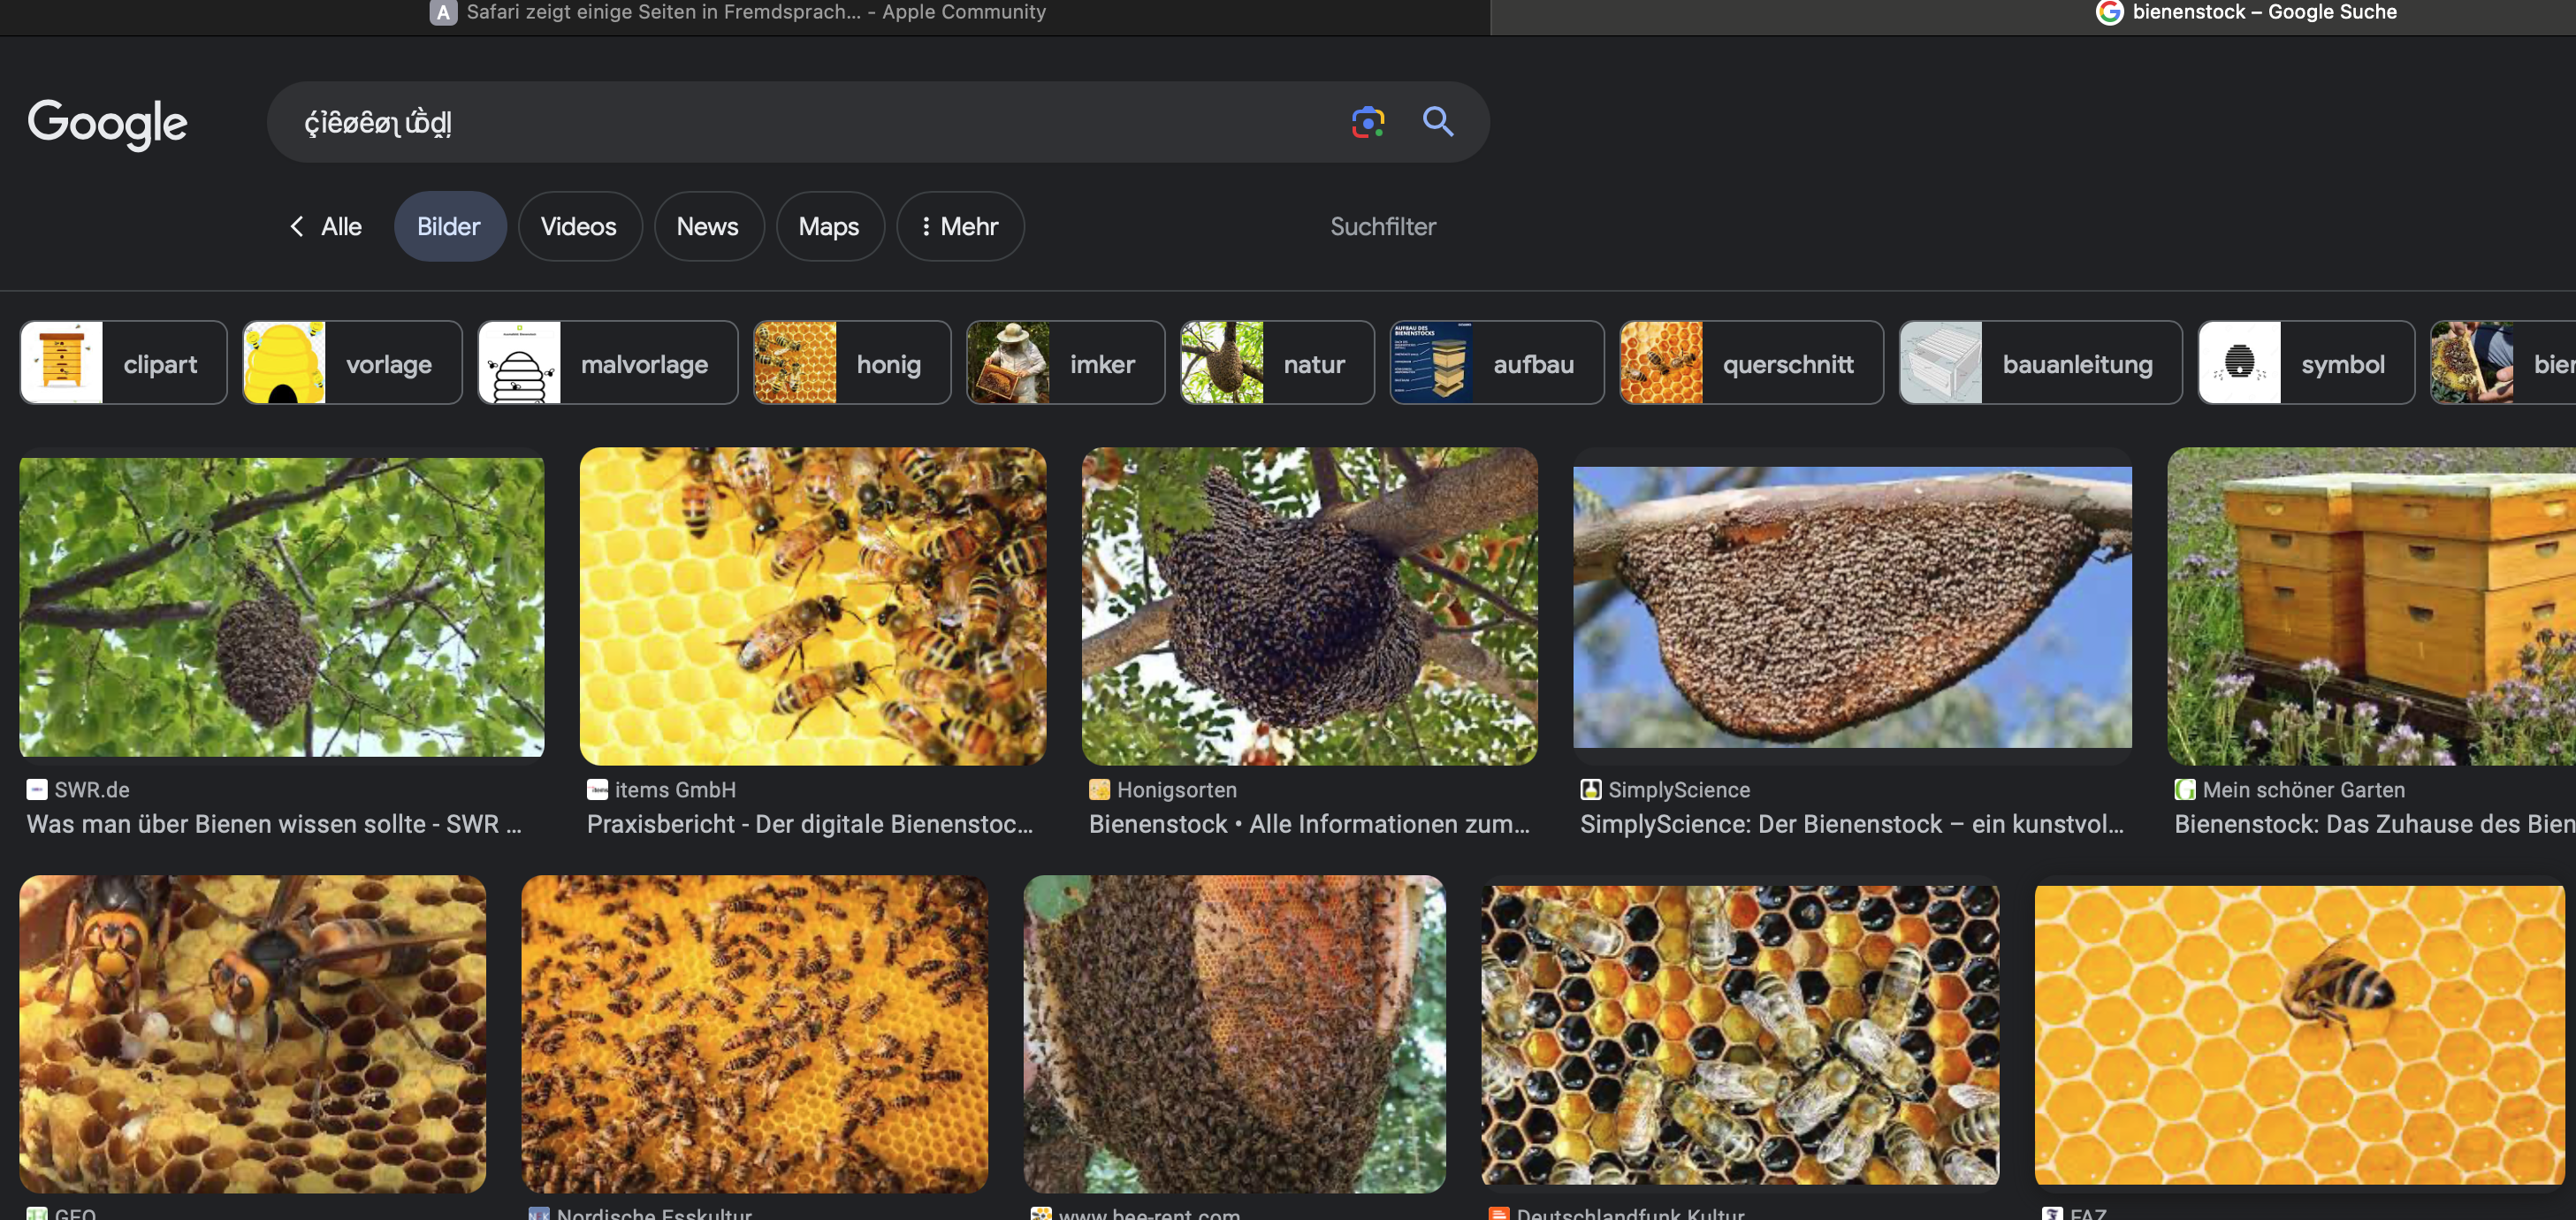Switch to the News tab
This screenshot has width=2576, height=1220.
(707, 227)
